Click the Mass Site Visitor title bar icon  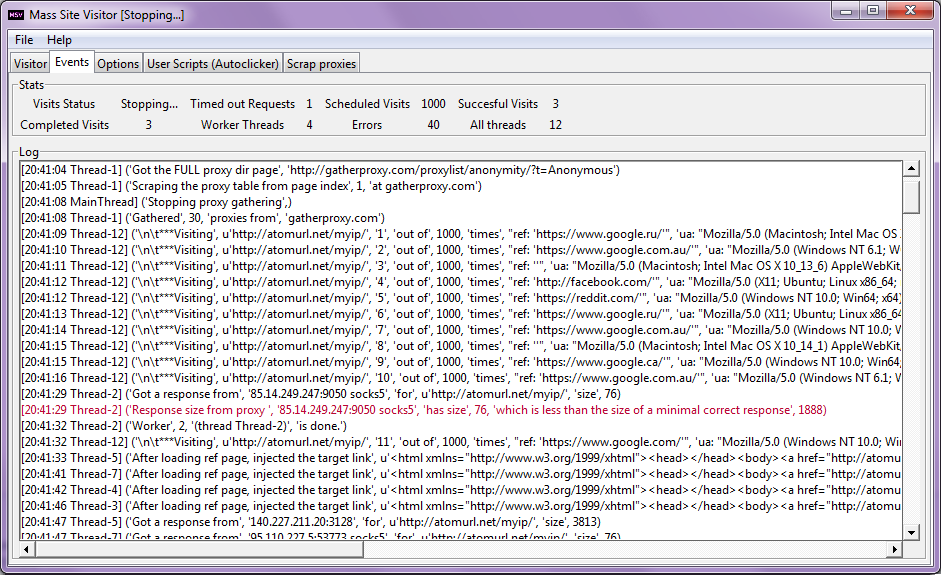click(16, 15)
